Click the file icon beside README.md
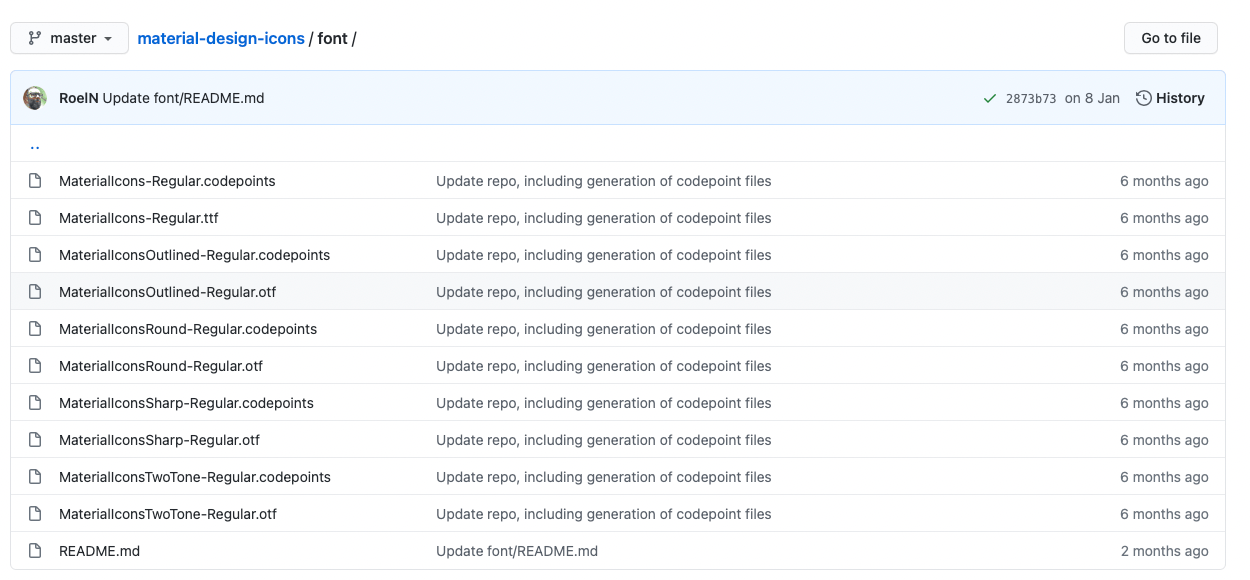 [x=35, y=551]
